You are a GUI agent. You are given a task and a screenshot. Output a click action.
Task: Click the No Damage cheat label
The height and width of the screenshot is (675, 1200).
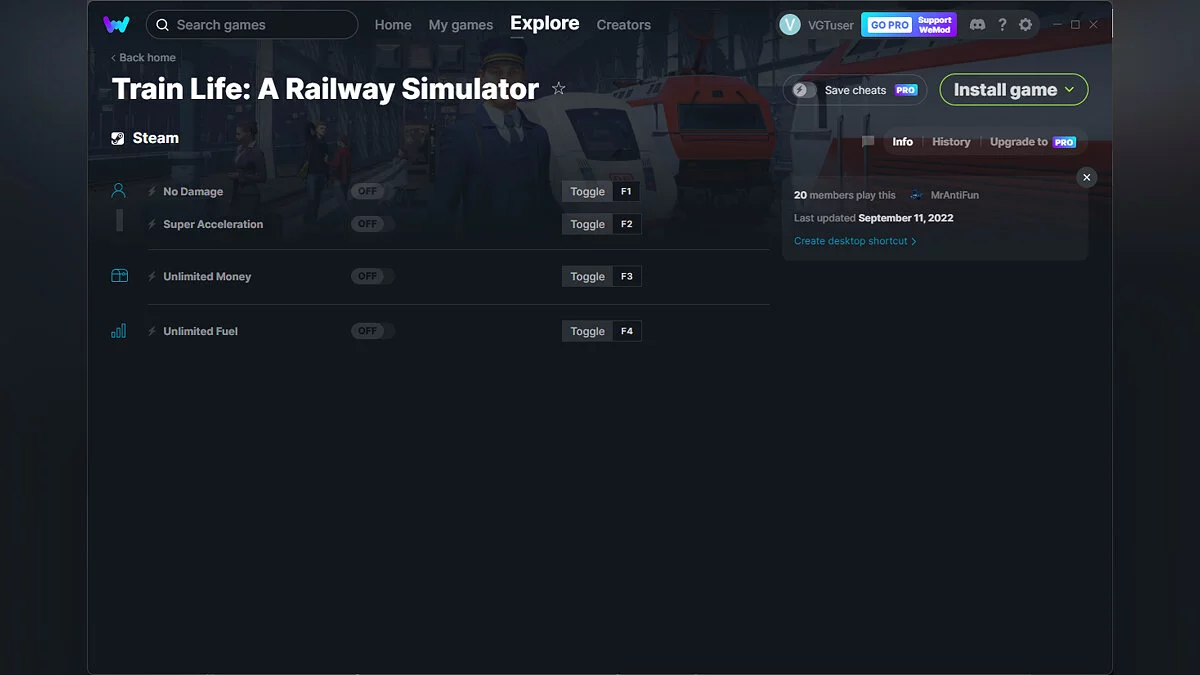(193, 191)
